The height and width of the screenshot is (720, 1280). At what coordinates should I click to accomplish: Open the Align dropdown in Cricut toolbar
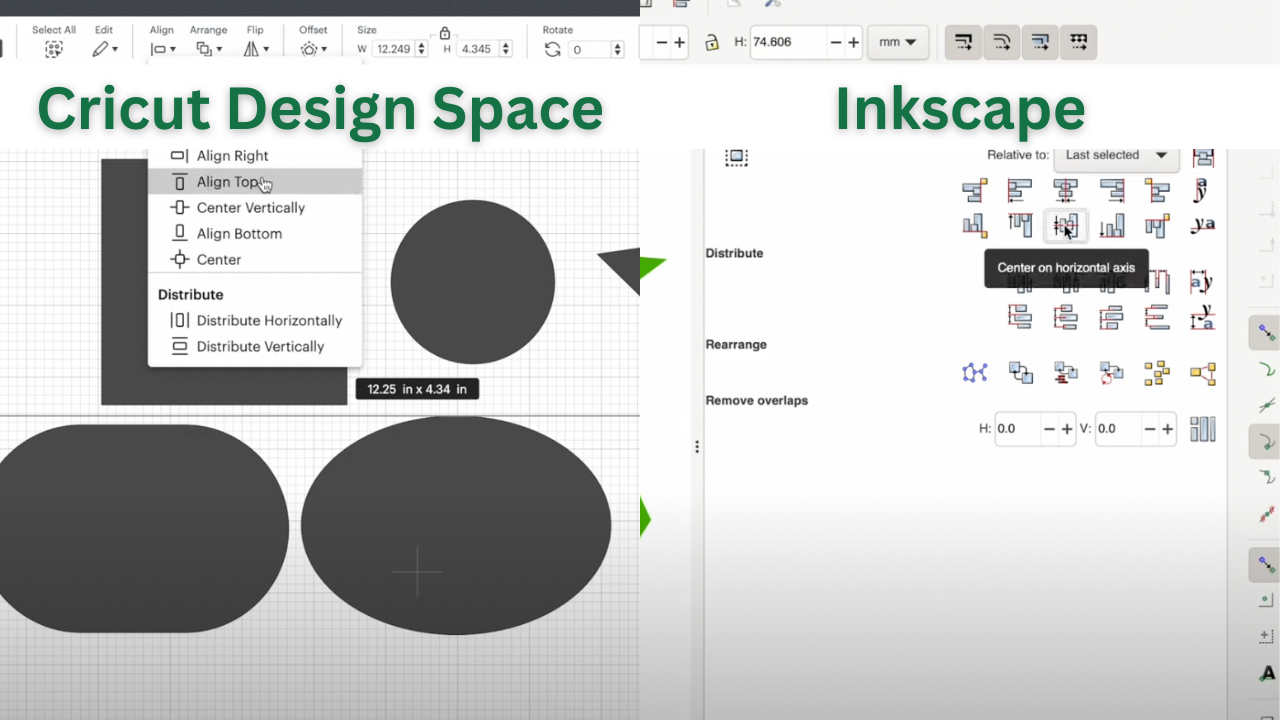[161, 47]
